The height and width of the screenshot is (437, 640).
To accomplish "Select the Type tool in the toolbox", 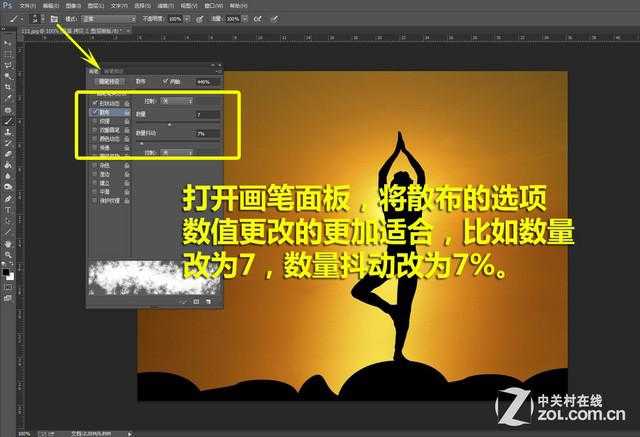I will coord(8,210).
